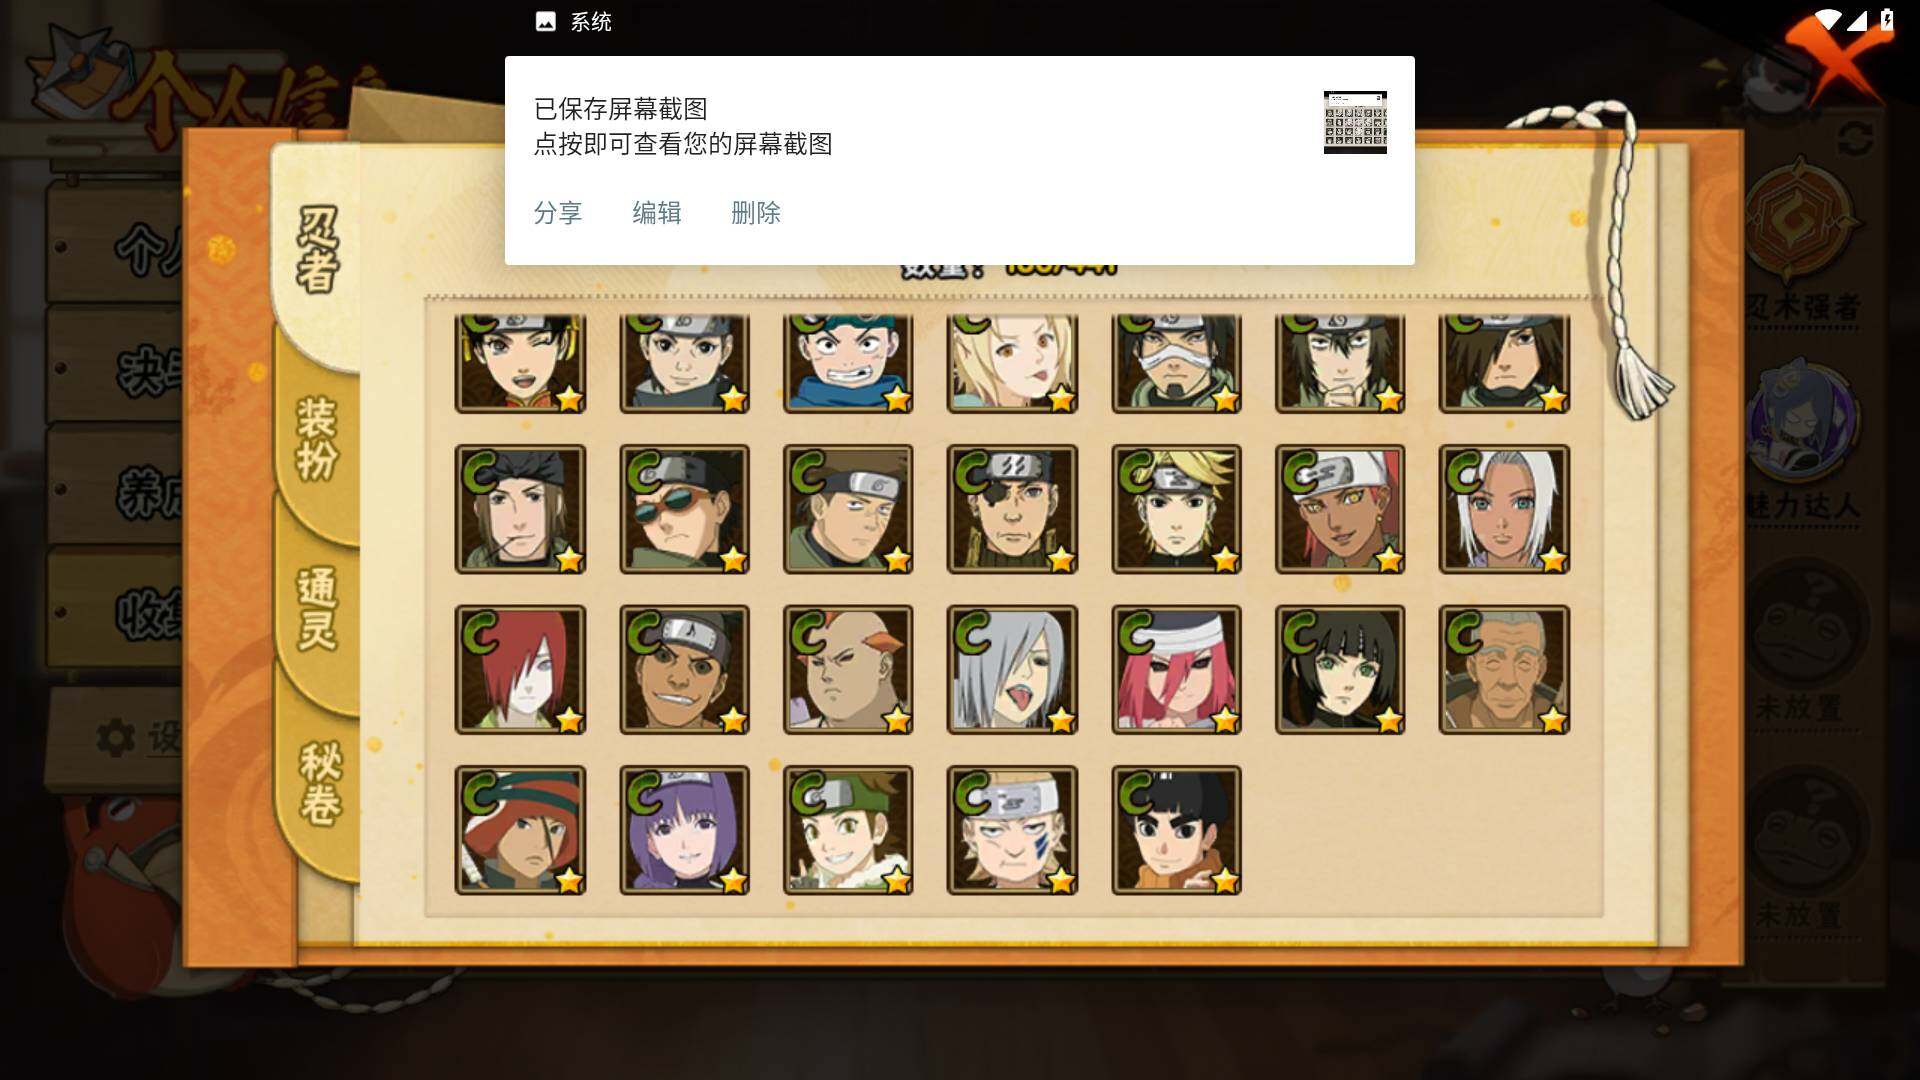Select the eyepatch ninja portrait

tap(1012, 509)
